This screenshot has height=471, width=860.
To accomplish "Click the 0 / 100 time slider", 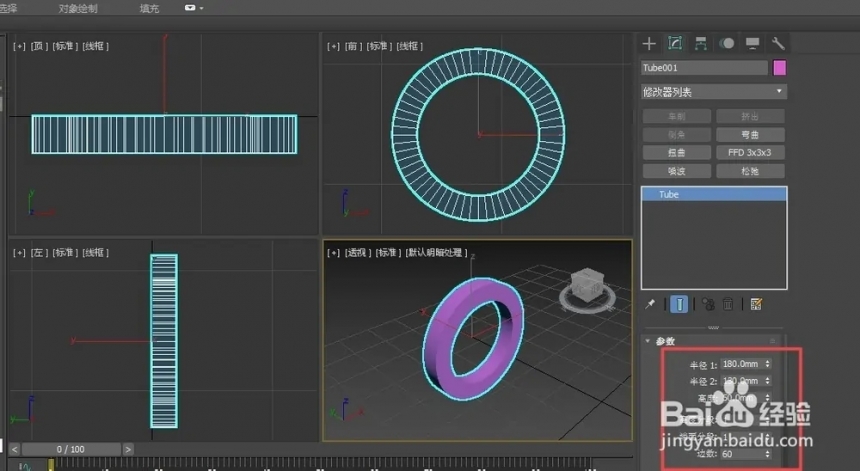I will (x=71, y=449).
